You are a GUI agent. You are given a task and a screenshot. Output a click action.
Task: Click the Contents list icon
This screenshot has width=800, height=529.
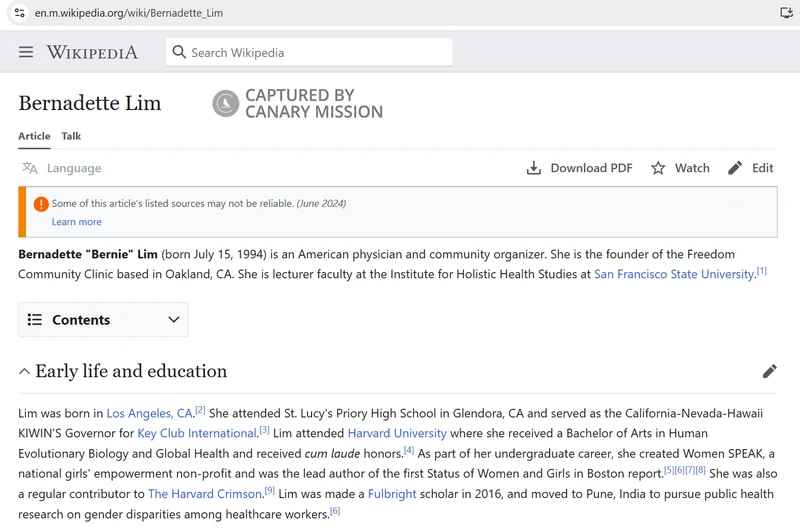point(35,319)
